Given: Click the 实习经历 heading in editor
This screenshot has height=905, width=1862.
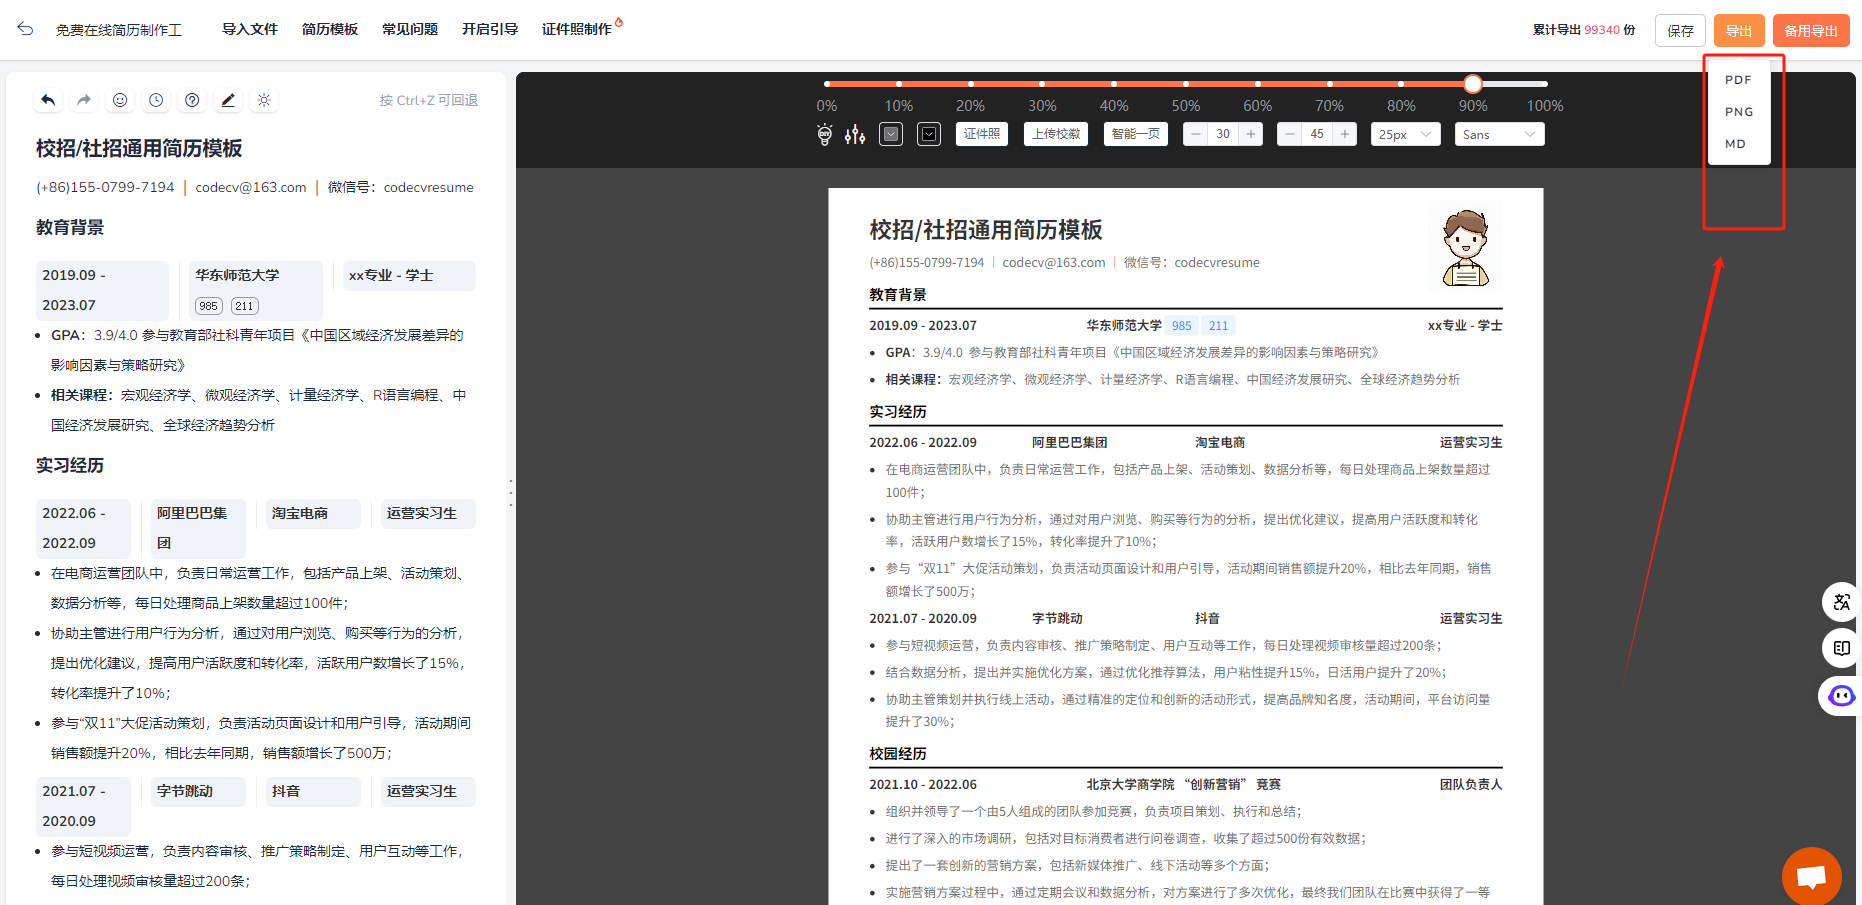Looking at the screenshot, I should pyautogui.click(x=70, y=465).
